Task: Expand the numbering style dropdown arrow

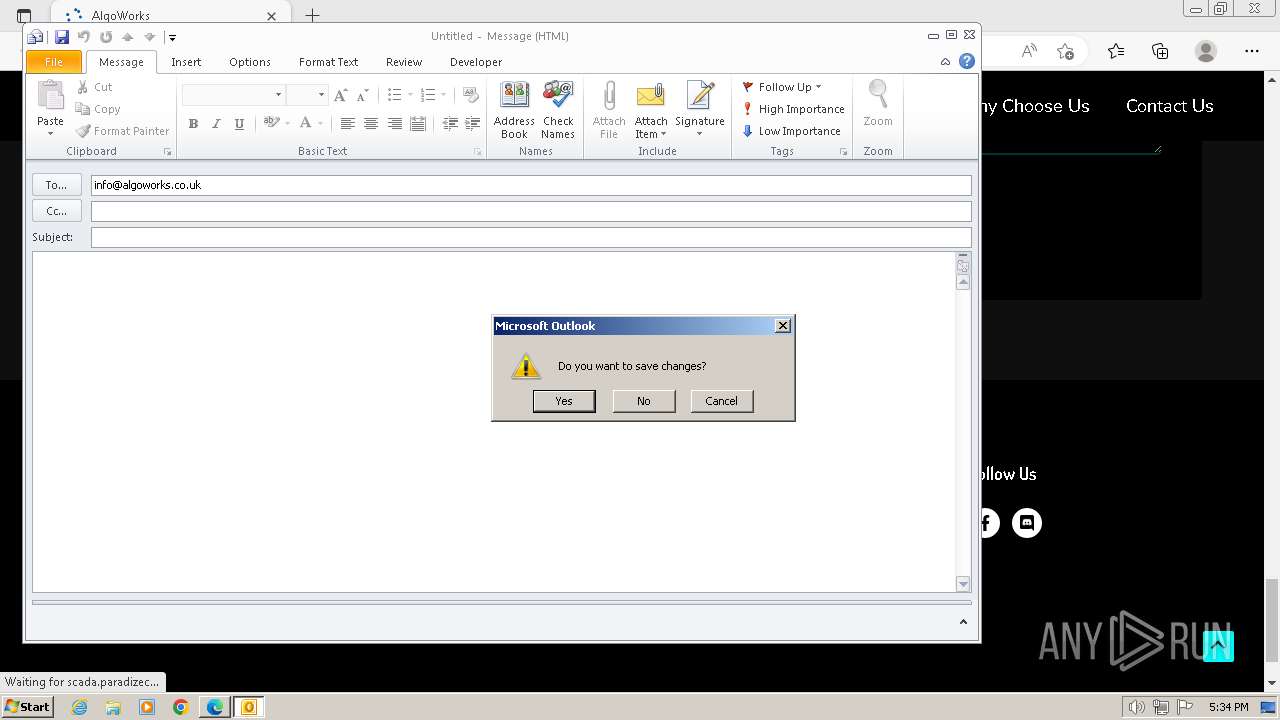Action: coord(444,95)
